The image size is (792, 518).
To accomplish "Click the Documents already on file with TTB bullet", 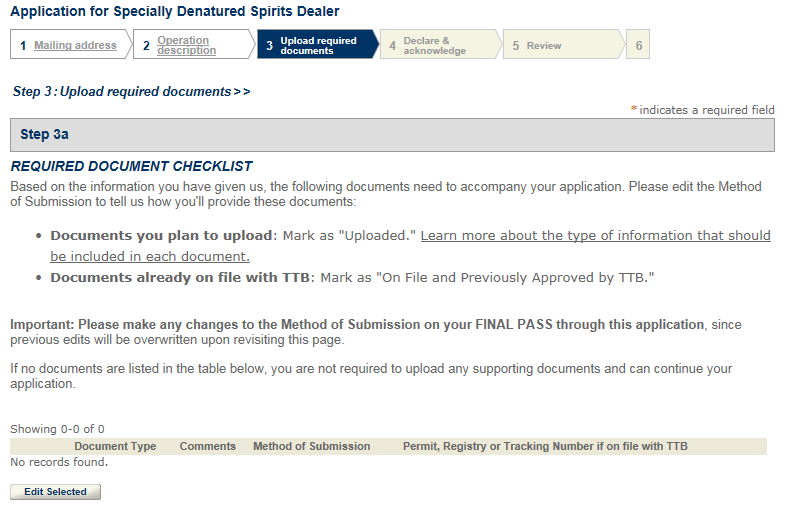I will tap(351, 276).
